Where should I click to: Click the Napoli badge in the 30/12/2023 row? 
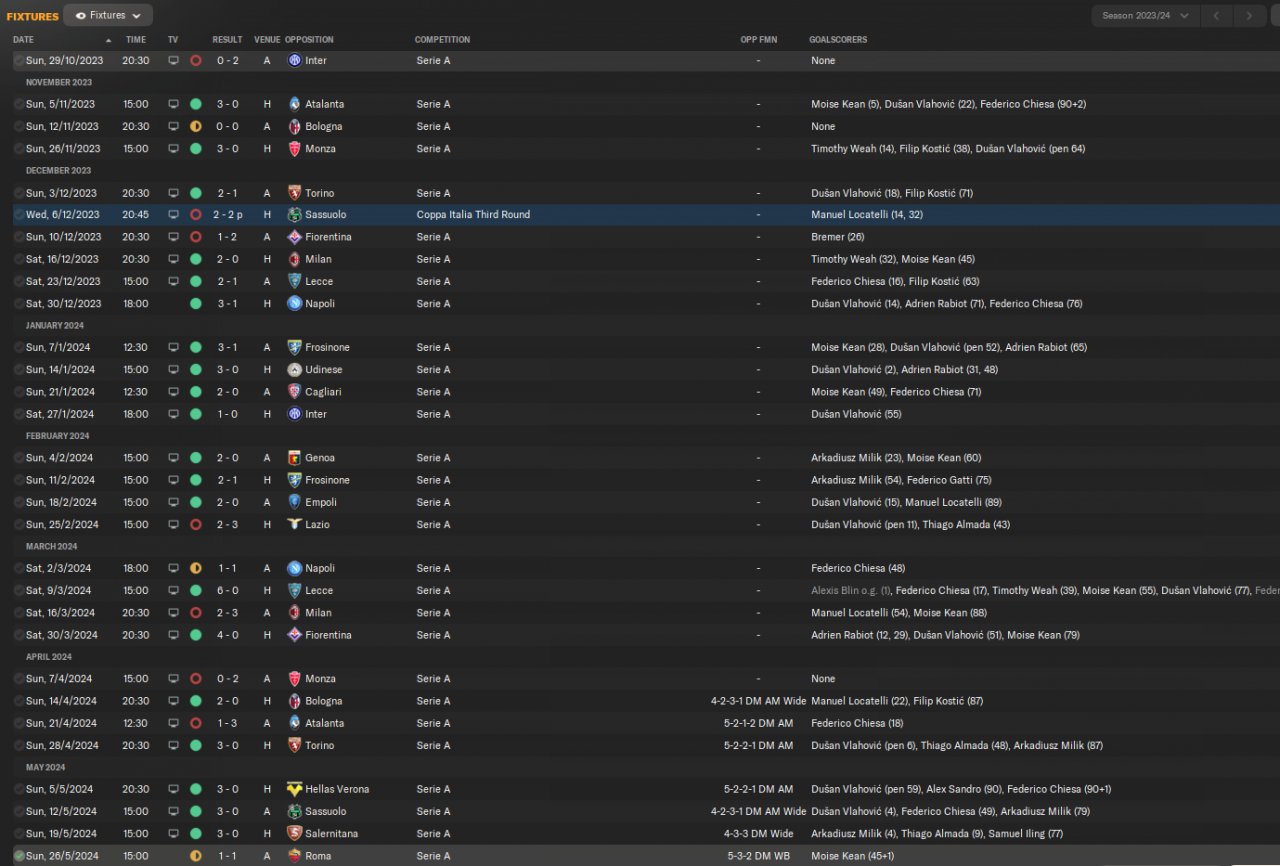click(x=294, y=303)
